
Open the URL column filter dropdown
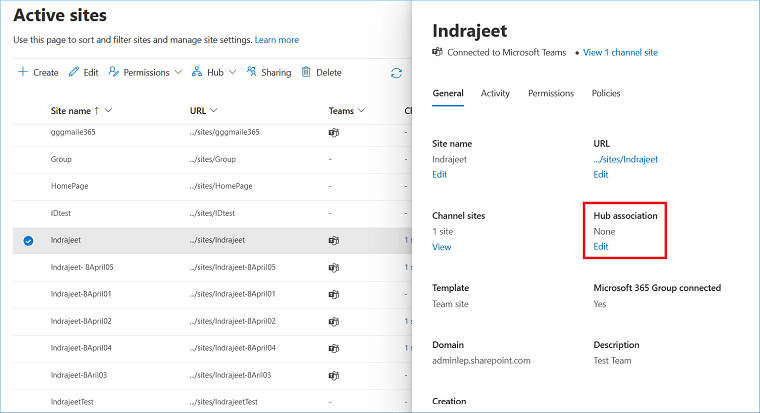point(213,111)
